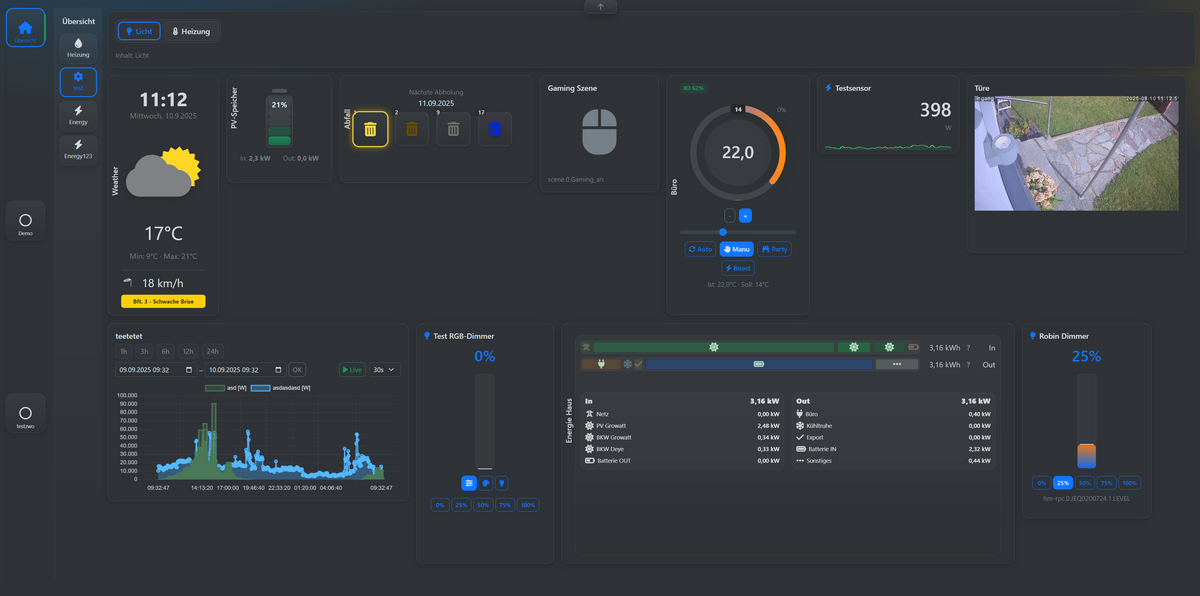Screen dimensions: 1200x596
Task: Select the yellow highlighted trash bin icon
Action: (x=370, y=129)
